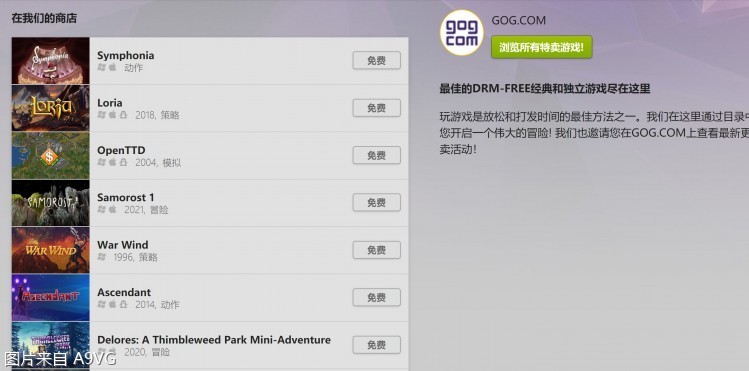
Task: Open the Samorost 1 game thumbnail
Action: [51, 202]
